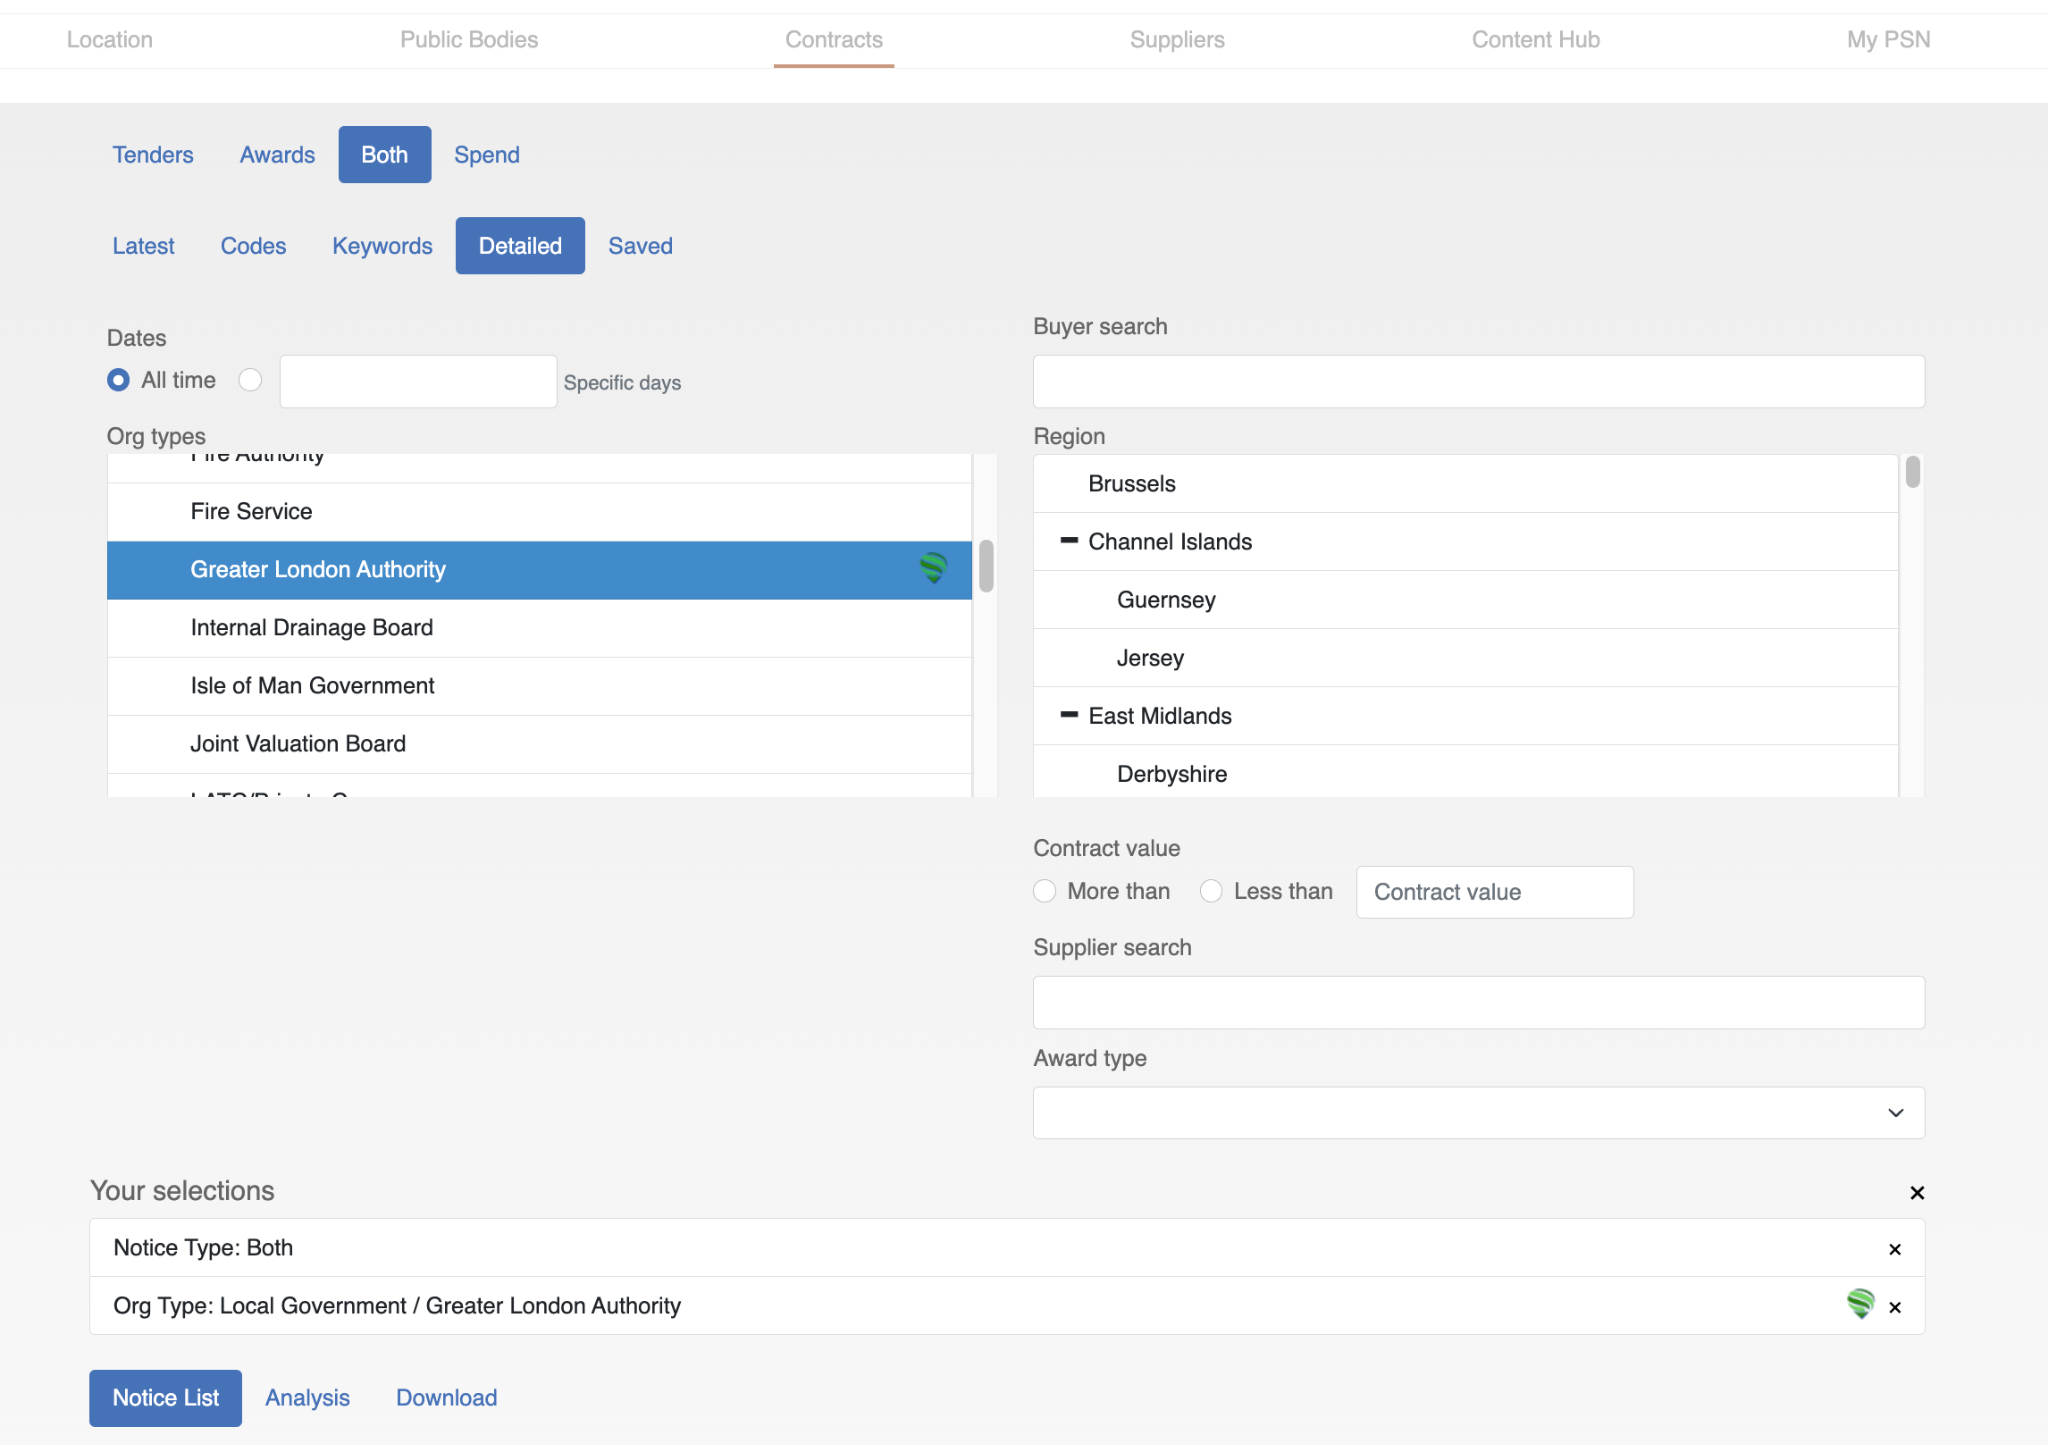The height and width of the screenshot is (1445, 2048).
Task: Focus the Supplier search field
Action: click(1478, 1002)
